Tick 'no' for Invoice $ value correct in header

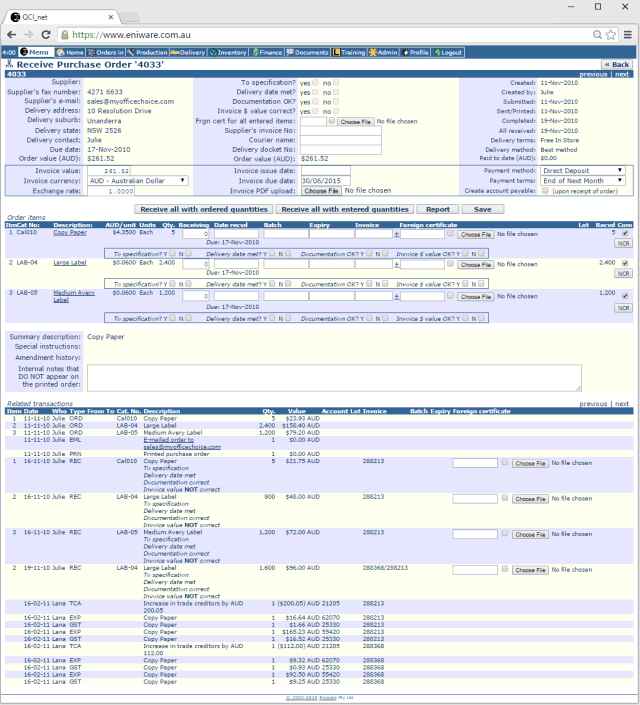(x=336, y=111)
